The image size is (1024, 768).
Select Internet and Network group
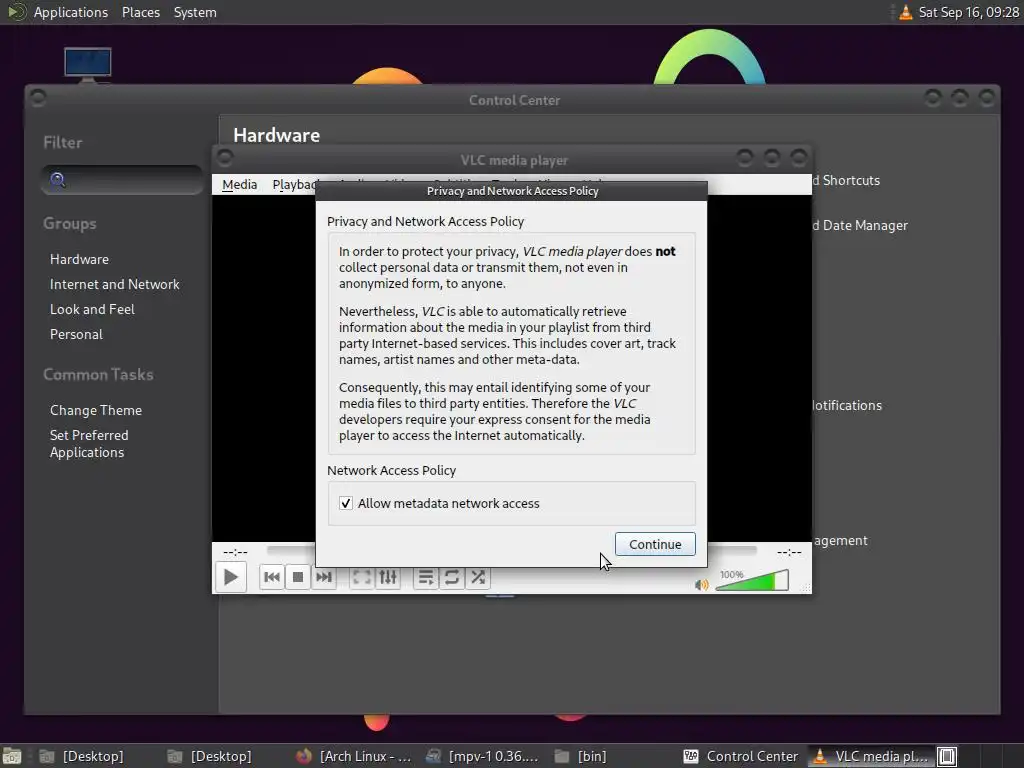pos(115,284)
